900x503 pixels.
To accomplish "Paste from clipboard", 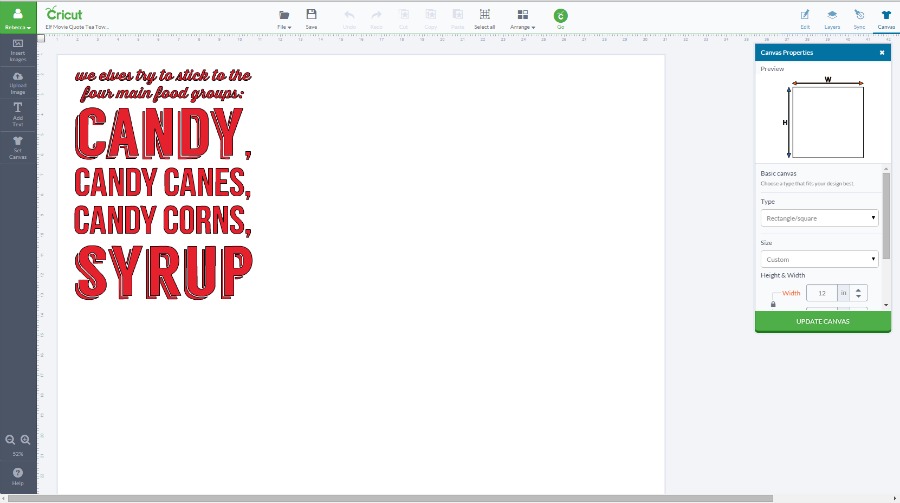I will (x=457, y=19).
